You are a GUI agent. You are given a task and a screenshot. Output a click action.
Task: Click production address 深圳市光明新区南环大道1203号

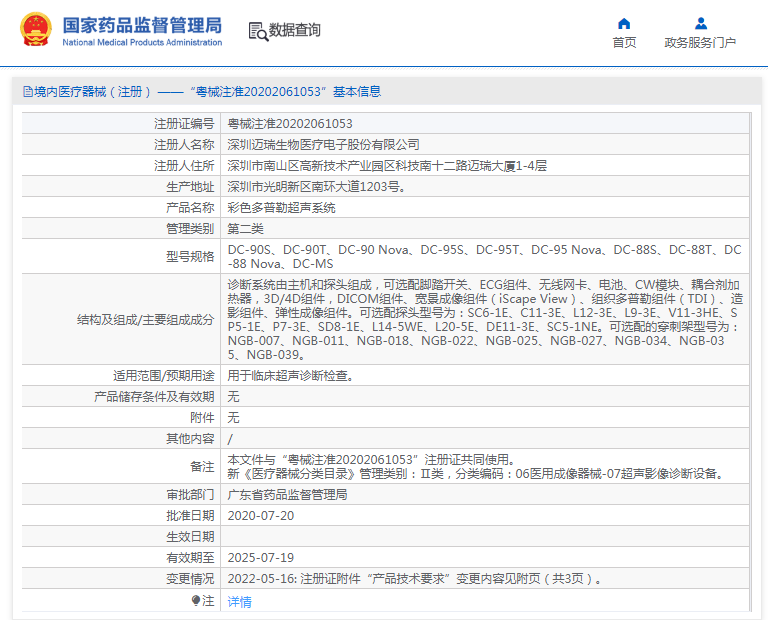316,187
